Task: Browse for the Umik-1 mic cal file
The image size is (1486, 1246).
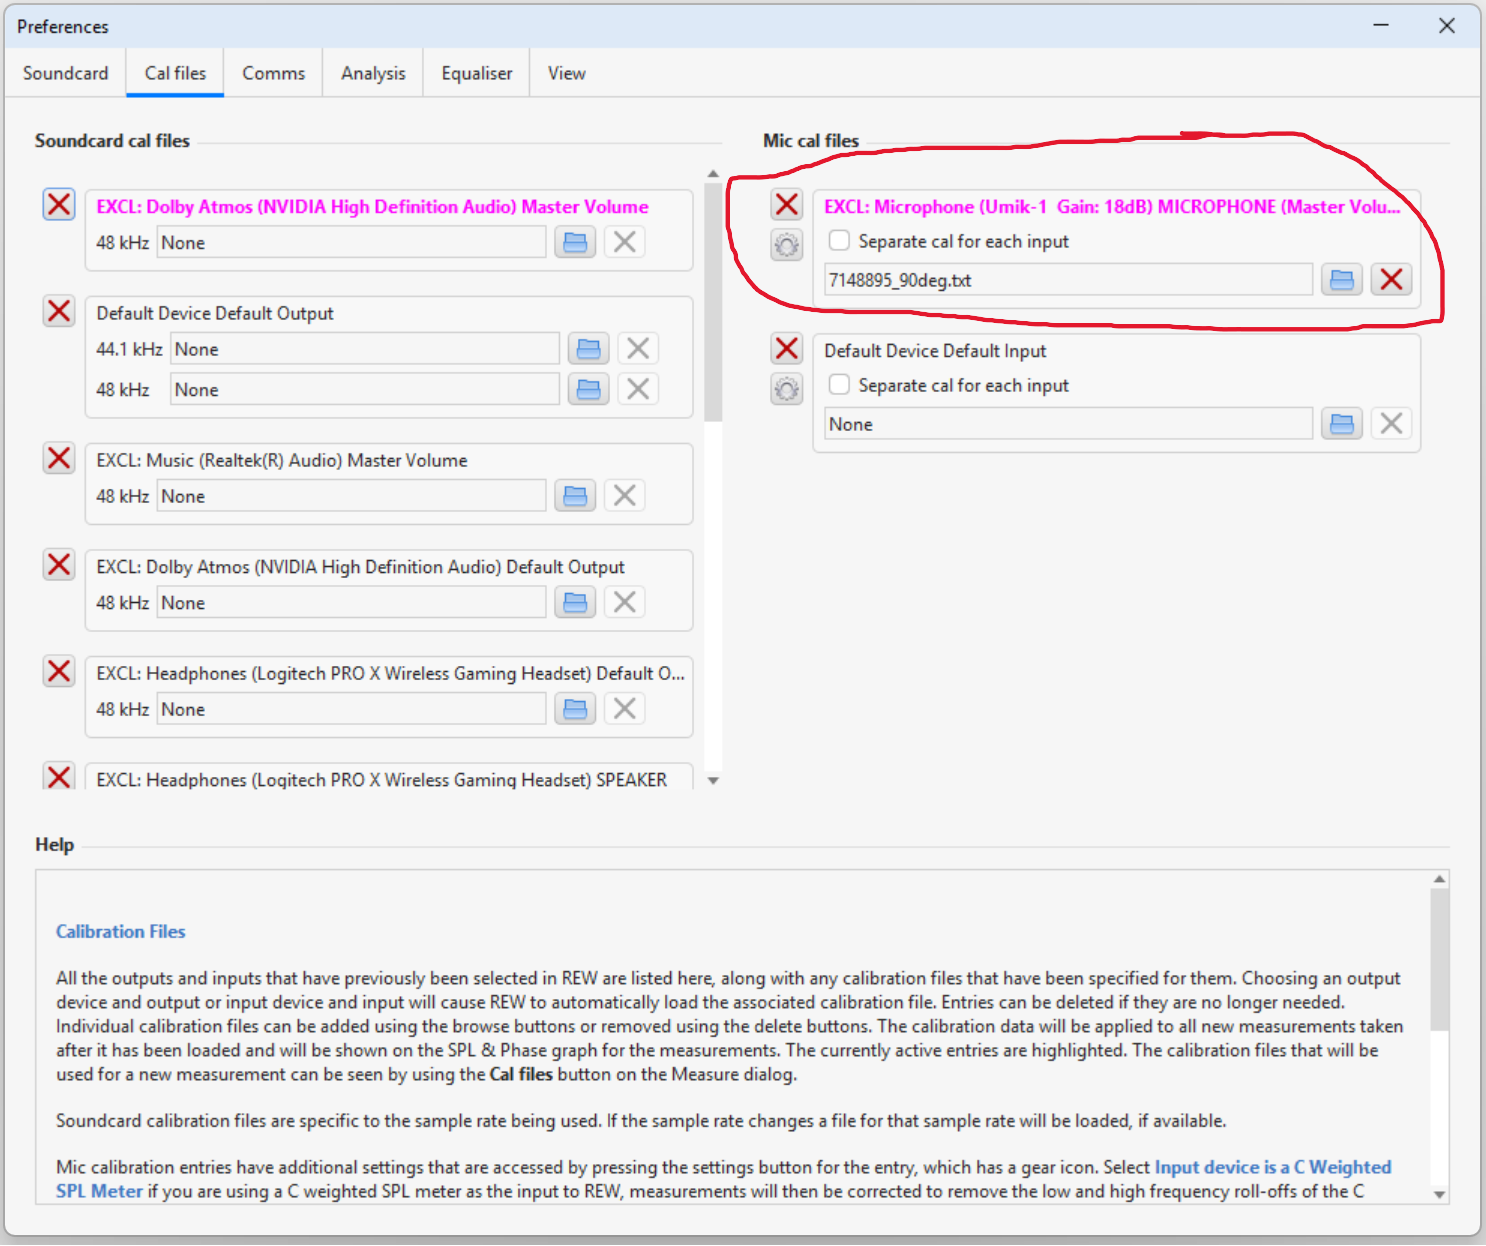Action: pos(1342,280)
